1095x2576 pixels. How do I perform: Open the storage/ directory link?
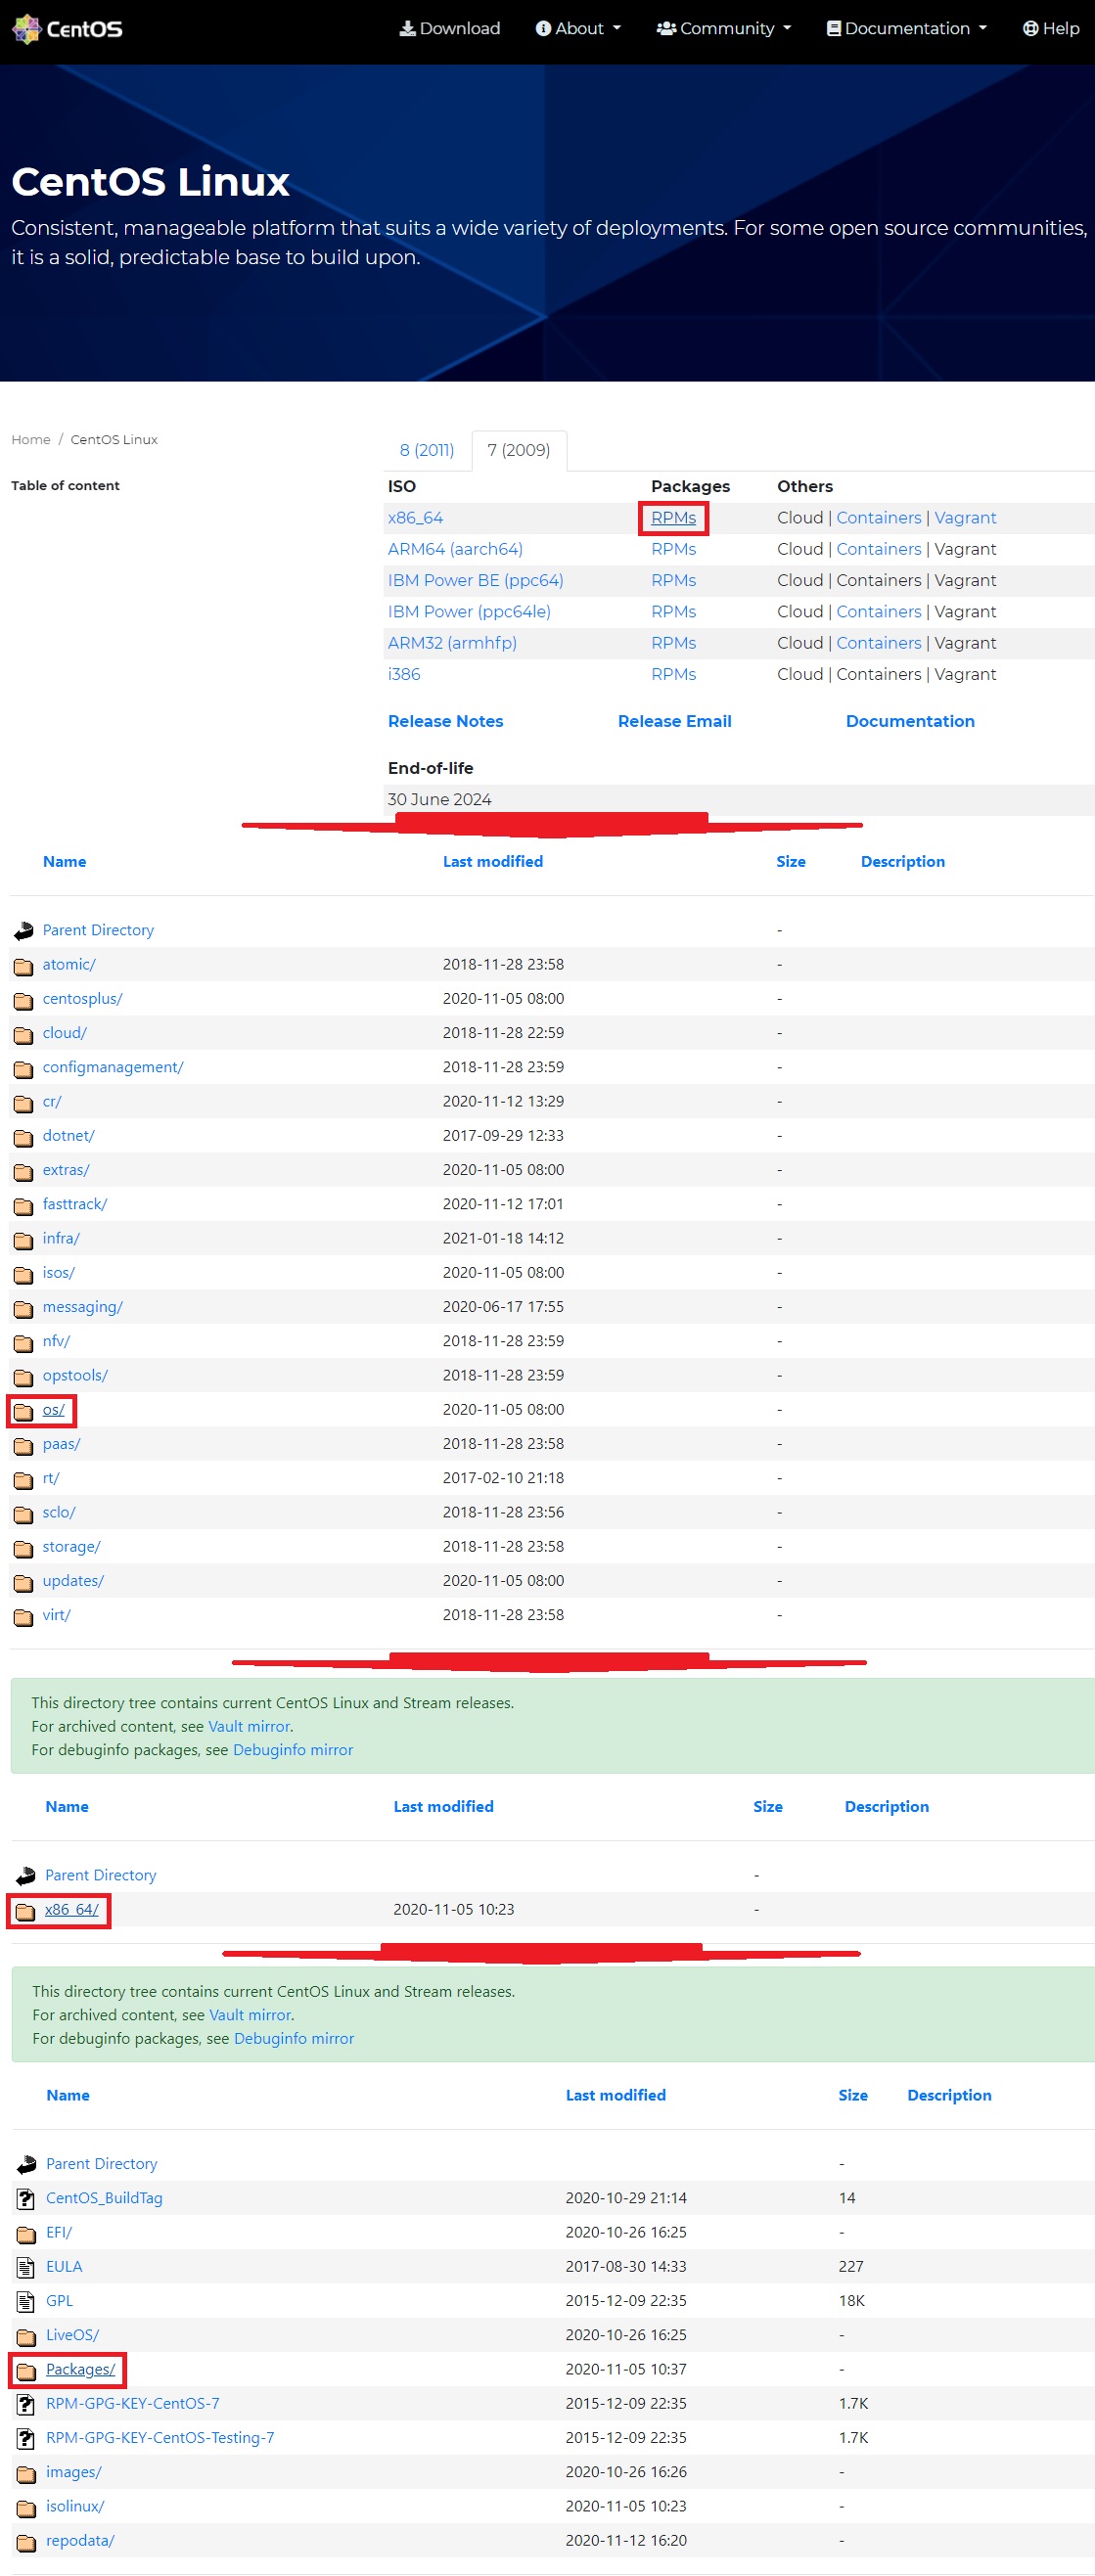pos(72,1546)
